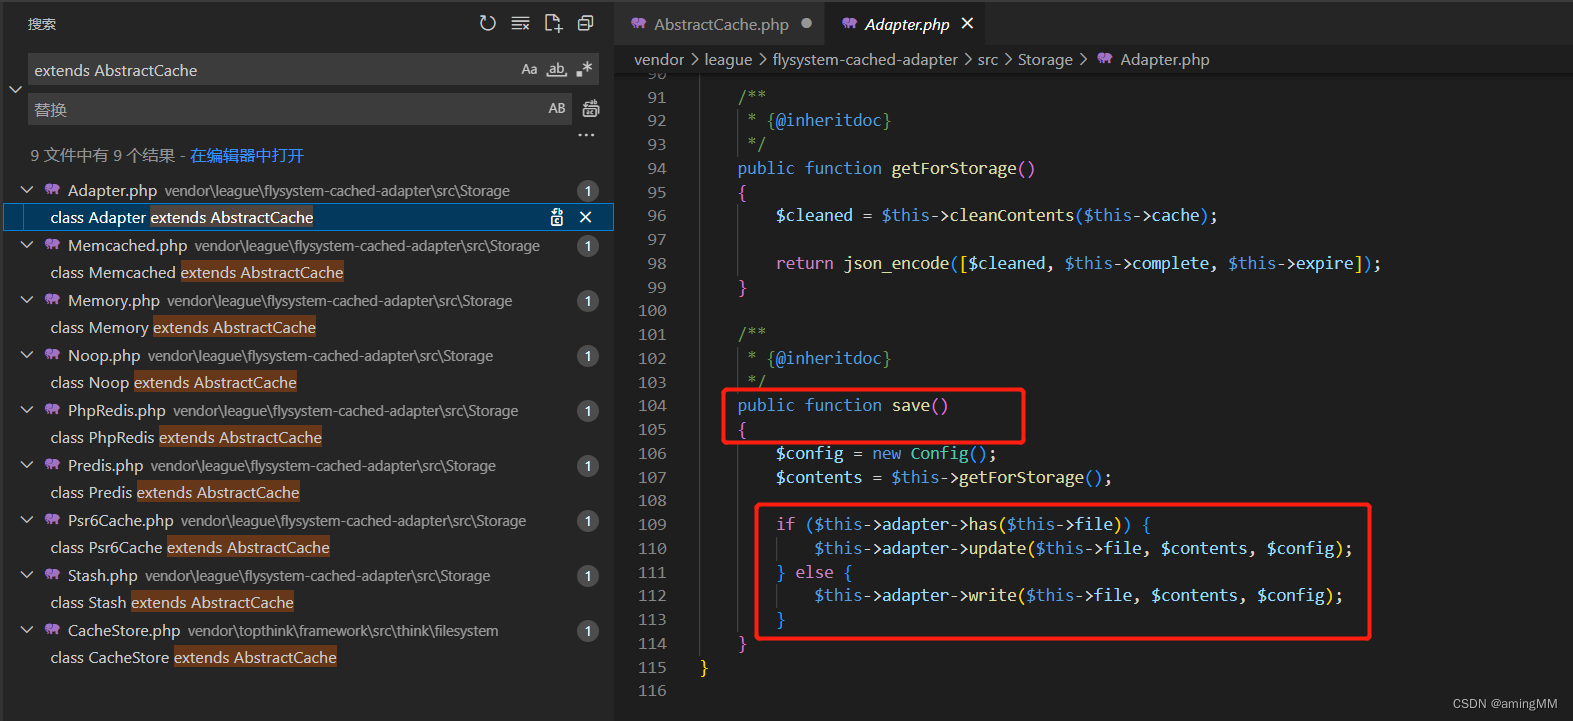Viewport: 1573px width, 721px height.
Task: Close the Adapter.php editor tab
Action: coord(967,23)
